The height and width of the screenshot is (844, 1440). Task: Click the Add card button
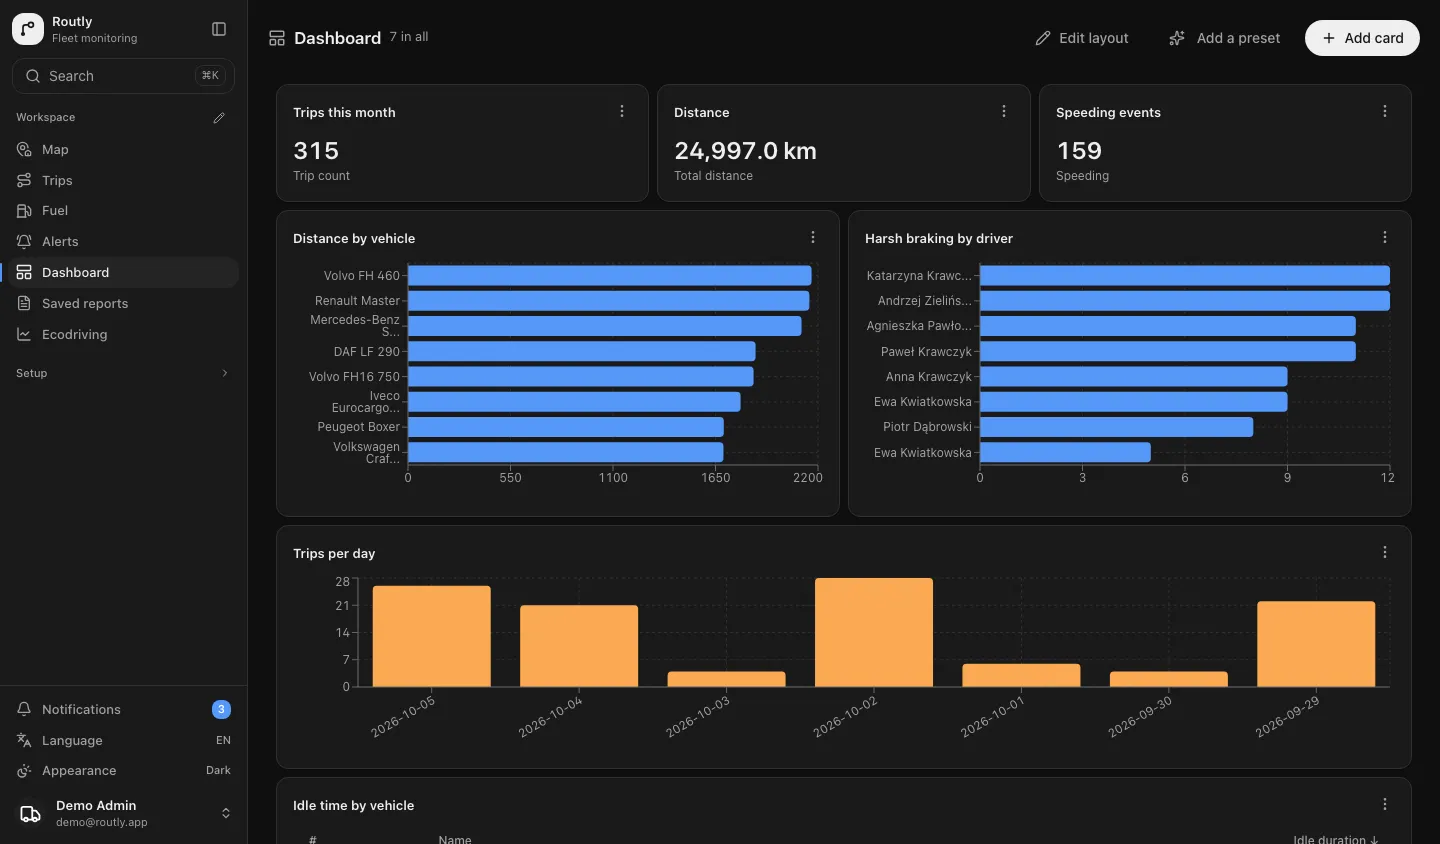click(x=1362, y=38)
